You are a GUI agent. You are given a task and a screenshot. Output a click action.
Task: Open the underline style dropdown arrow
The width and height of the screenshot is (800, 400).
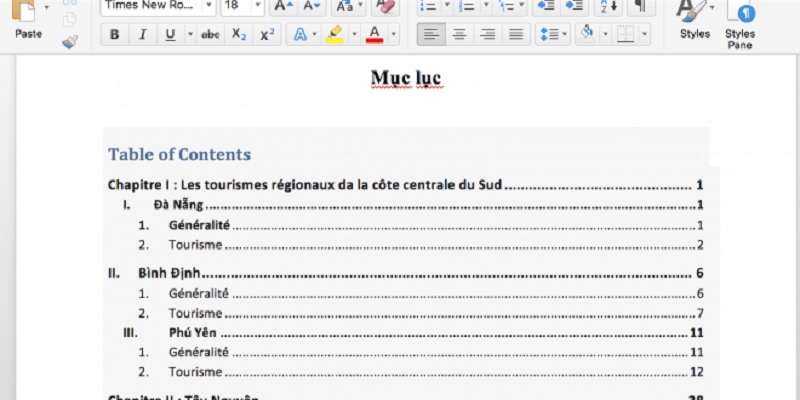[190, 35]
